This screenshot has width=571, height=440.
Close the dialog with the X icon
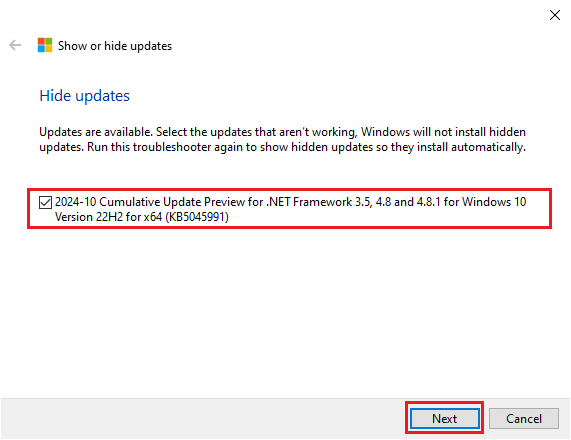pos(555,15)
